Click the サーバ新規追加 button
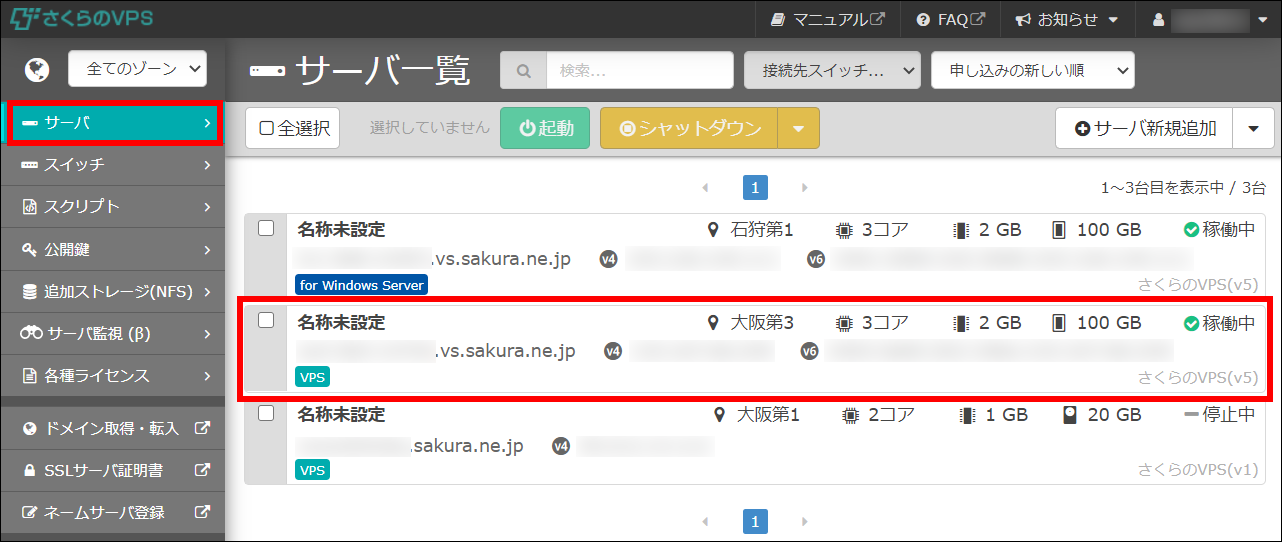 (x=1145, y=128)
